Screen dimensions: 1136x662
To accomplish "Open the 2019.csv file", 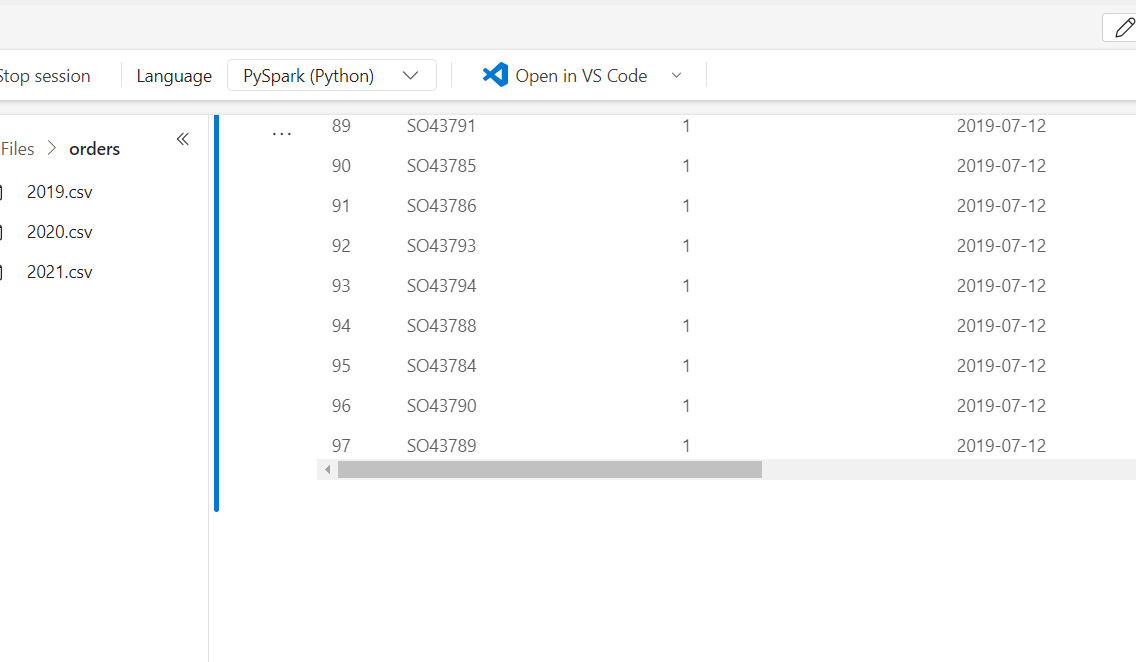I will (59, 191).
